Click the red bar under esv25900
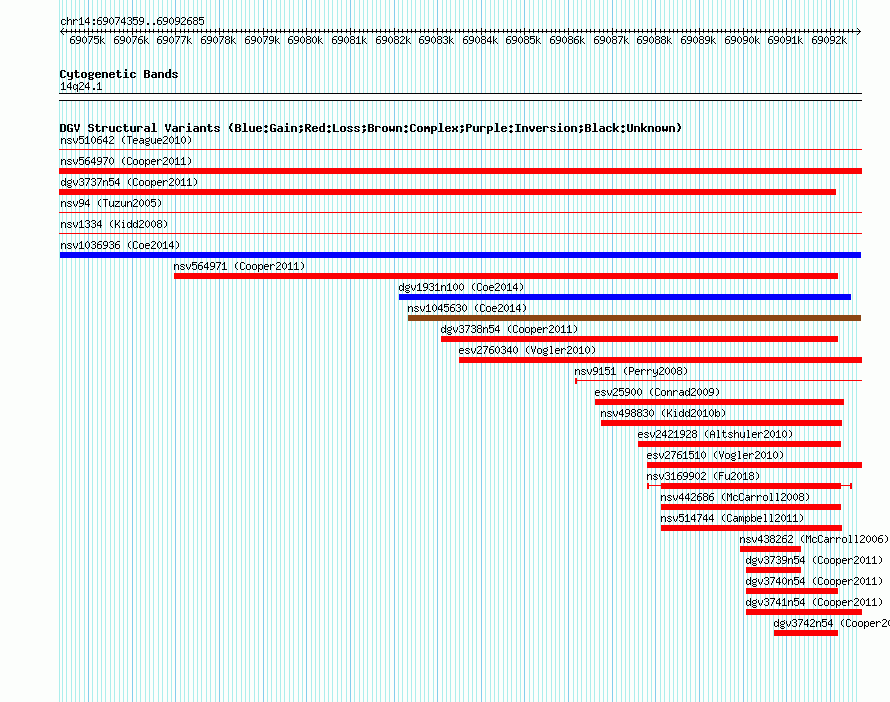 pyautogui.click(x=719, y=402)
